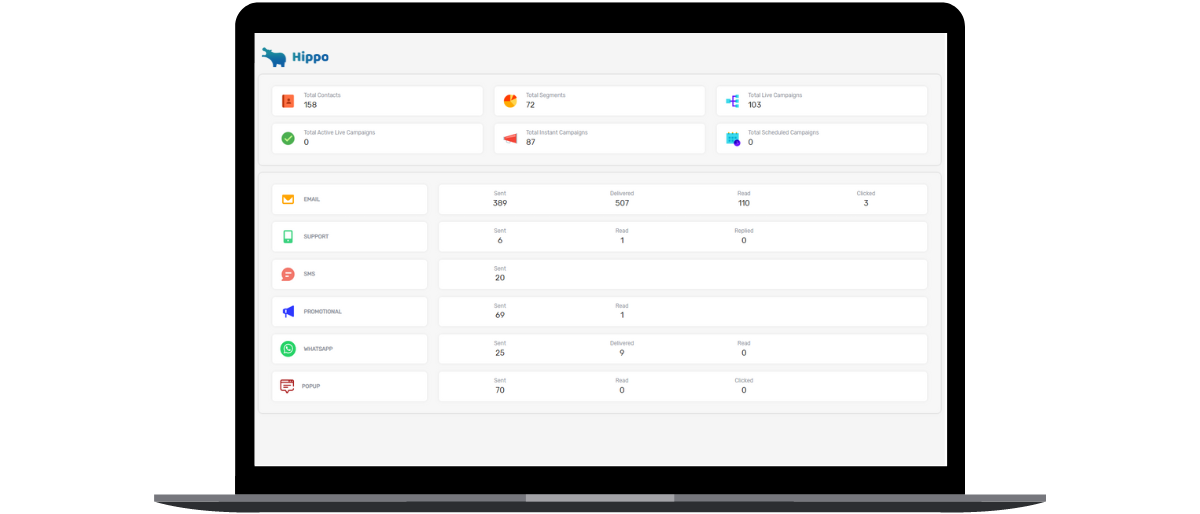Click Email Sent count 389

tap(500, 203)
